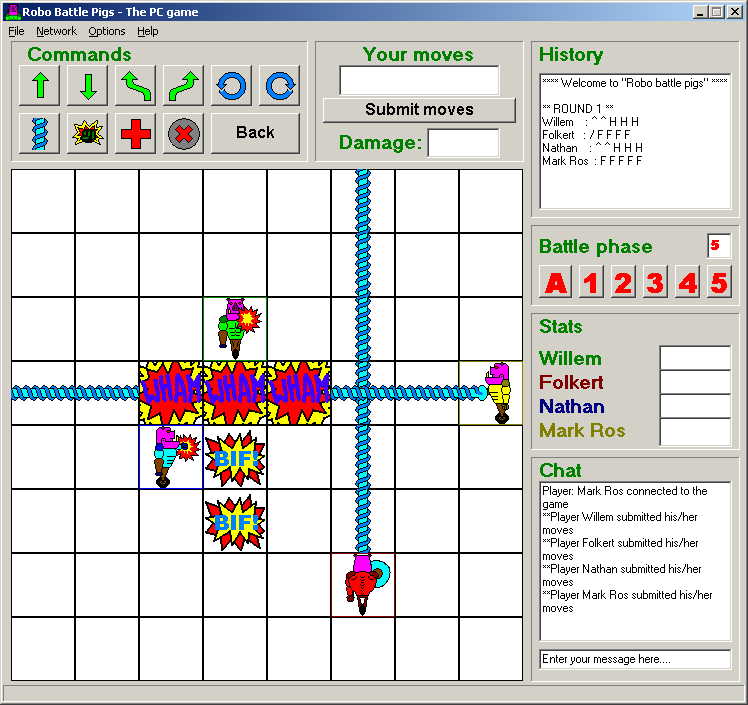The width and height of the screenshot is (748, 705).
Task: Click the Folkert player name in Stats
Action: pos(571,383)
